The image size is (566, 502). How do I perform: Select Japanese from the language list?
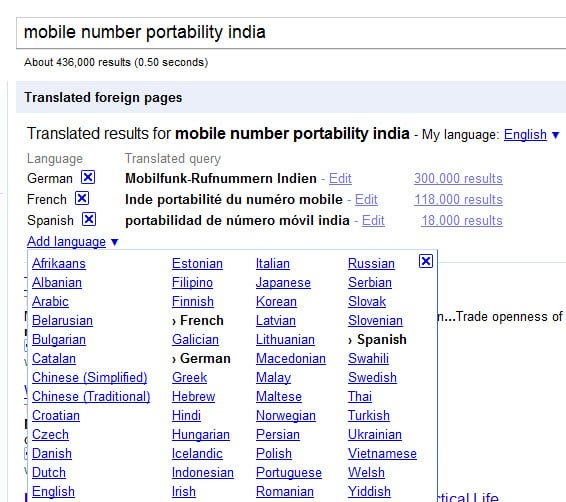click(x=283, y=283)
